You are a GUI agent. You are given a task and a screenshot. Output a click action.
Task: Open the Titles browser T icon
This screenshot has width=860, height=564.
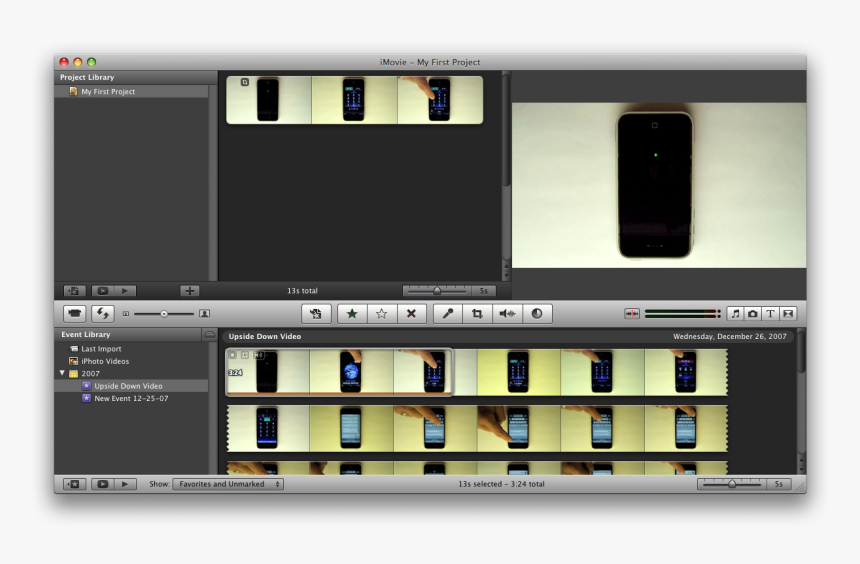pyautogui.click(x=771, y=314)
